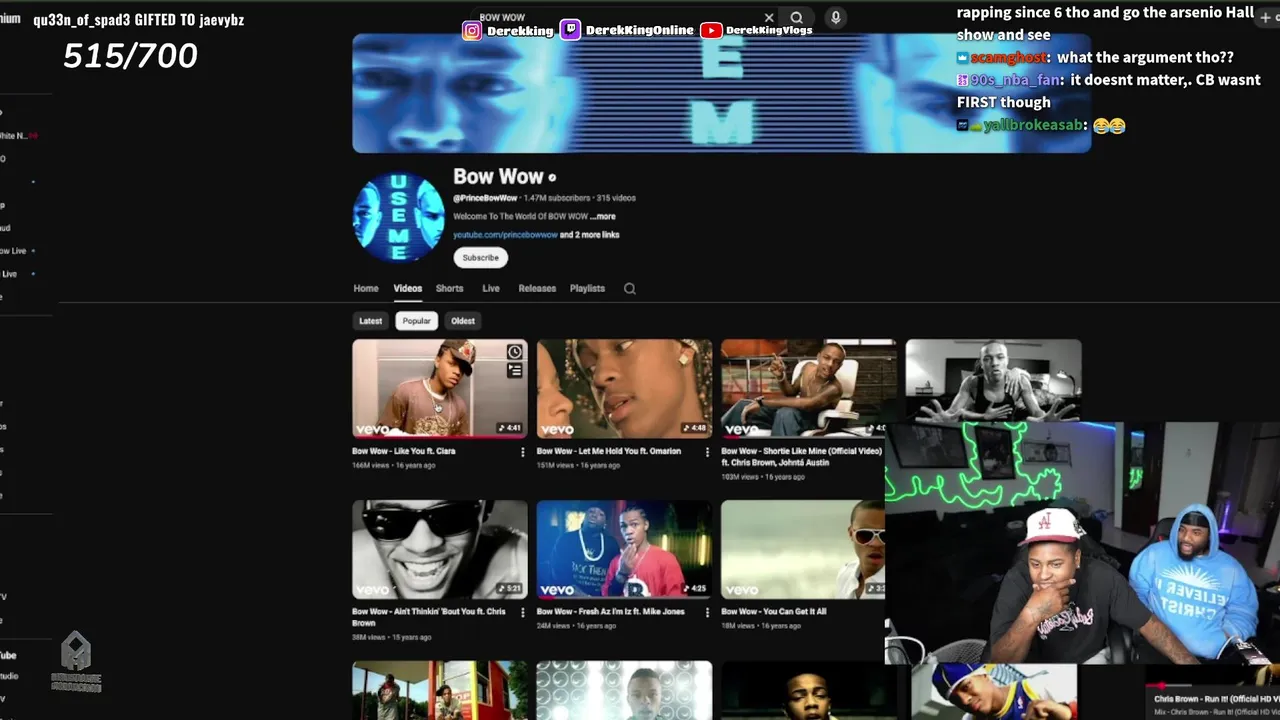Image resolution: width=1280 pixels, height=720 pixels.
Task: Click title 'Bow Wow - Ain't Thinkin' 'Bout You'
Action: click(x=428, y=617)
